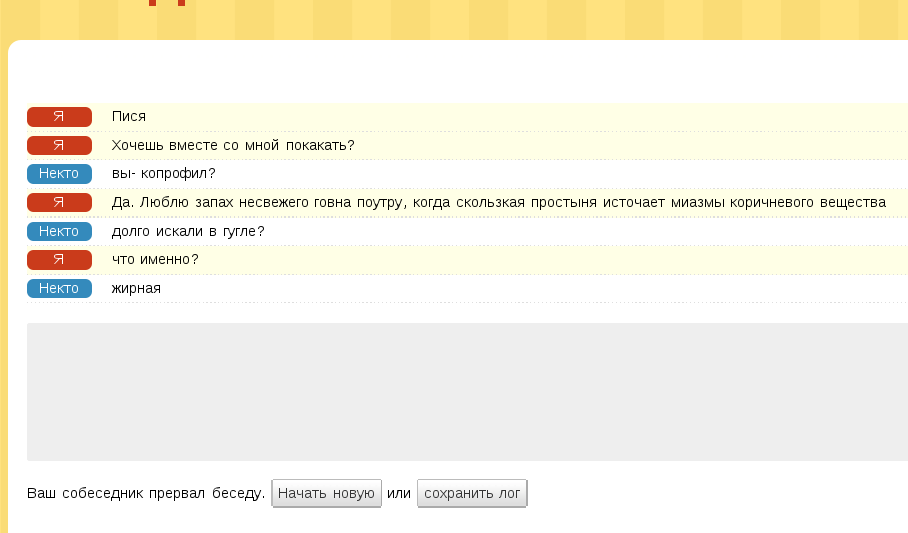Click the "сохранить лог" button
This screenshot has height=533, width=908.
point(471,494)
